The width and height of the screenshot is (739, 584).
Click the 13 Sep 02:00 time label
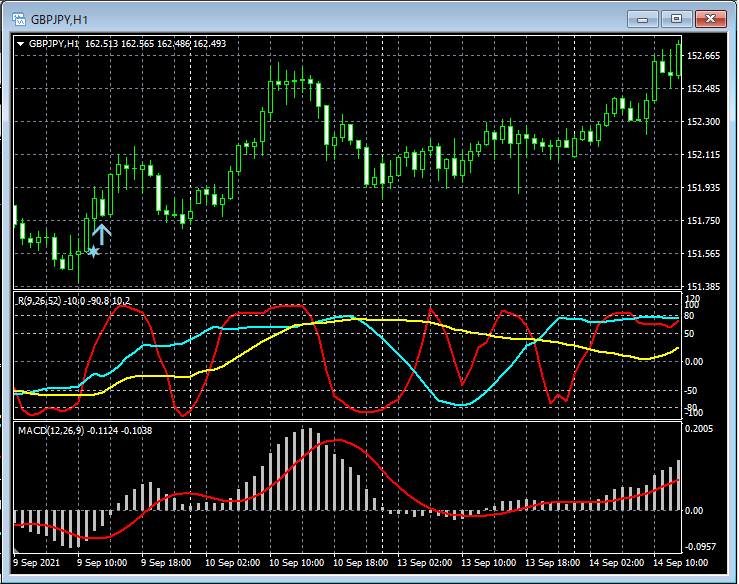tap(426, 563)
